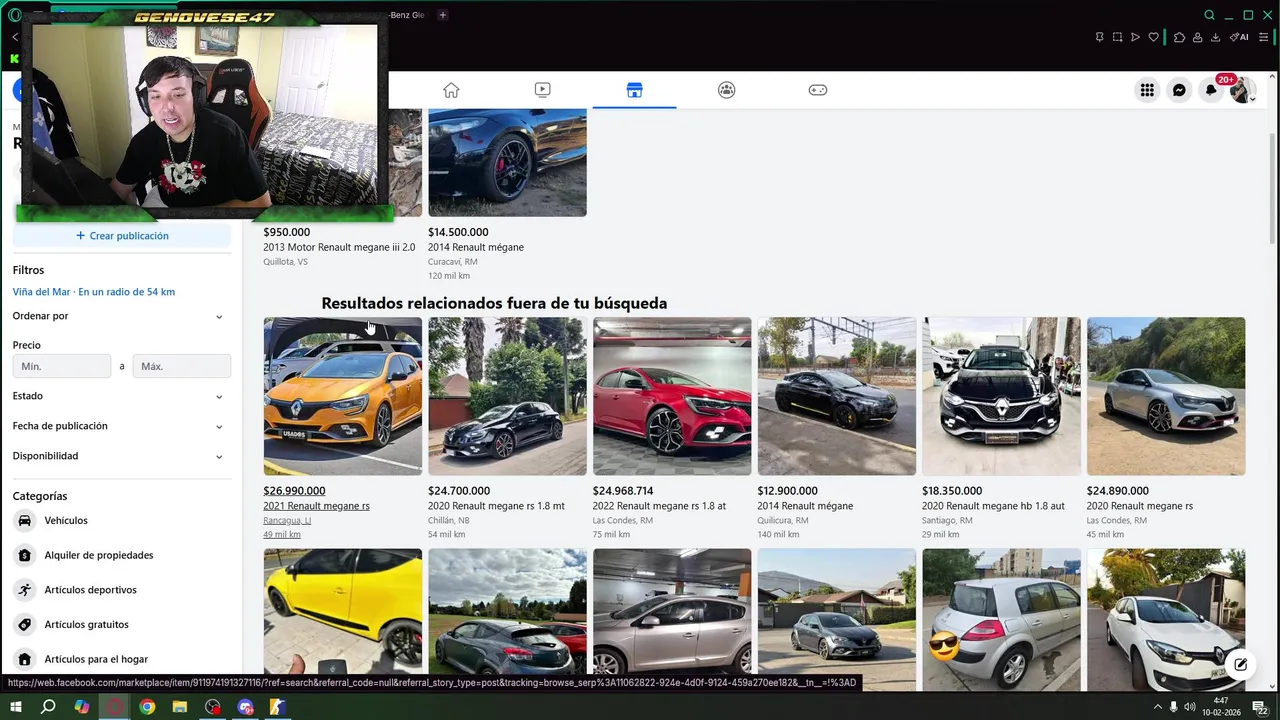The image size is (1280, 720).
Task: Click the $26.990.000 price text
Action: point(294,491)
